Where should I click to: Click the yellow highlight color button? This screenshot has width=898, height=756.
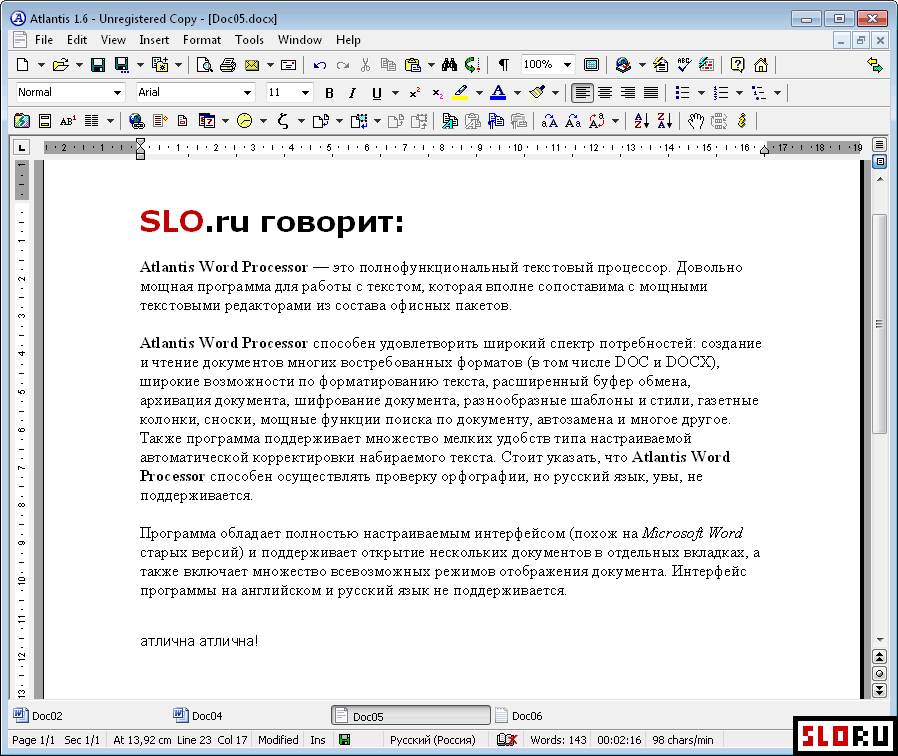click(460, 93)
